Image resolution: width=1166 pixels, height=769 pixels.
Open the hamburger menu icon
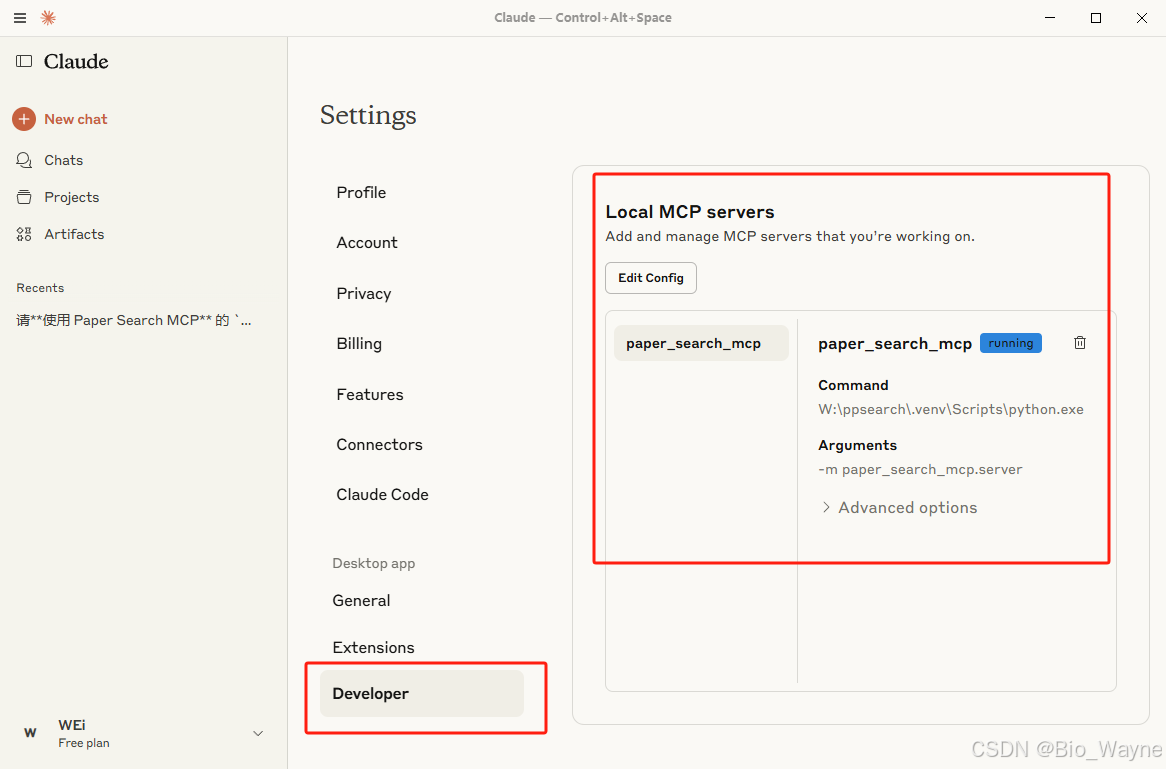[20, 18]
